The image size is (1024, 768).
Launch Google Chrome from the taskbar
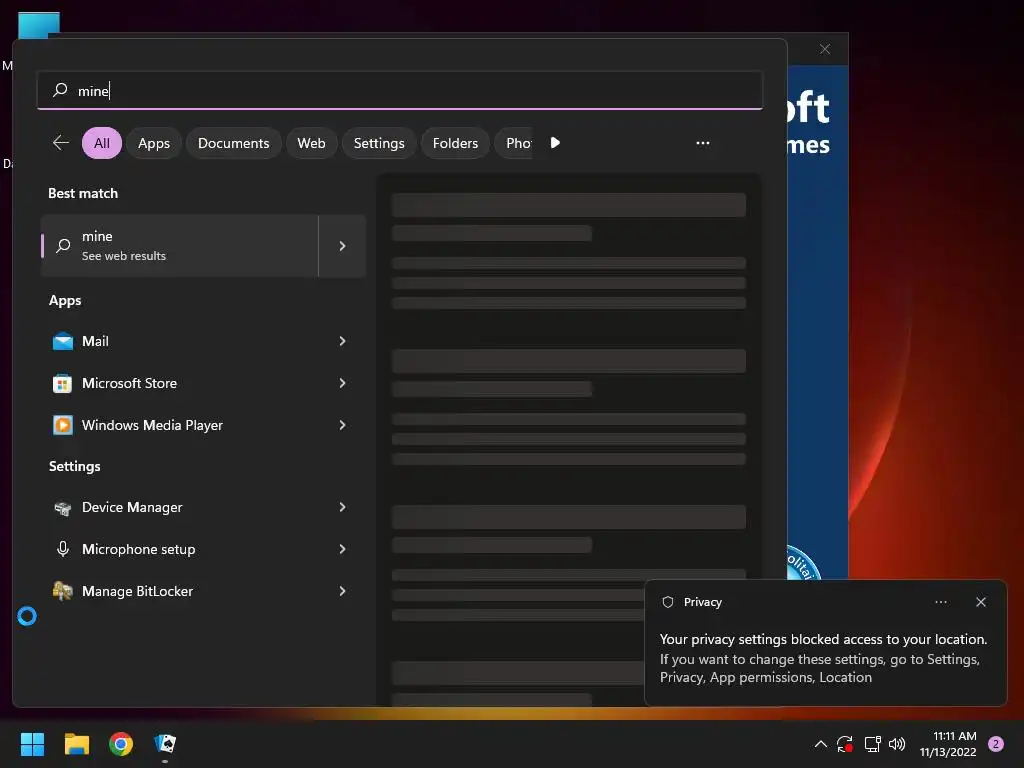tap(121, 744)
